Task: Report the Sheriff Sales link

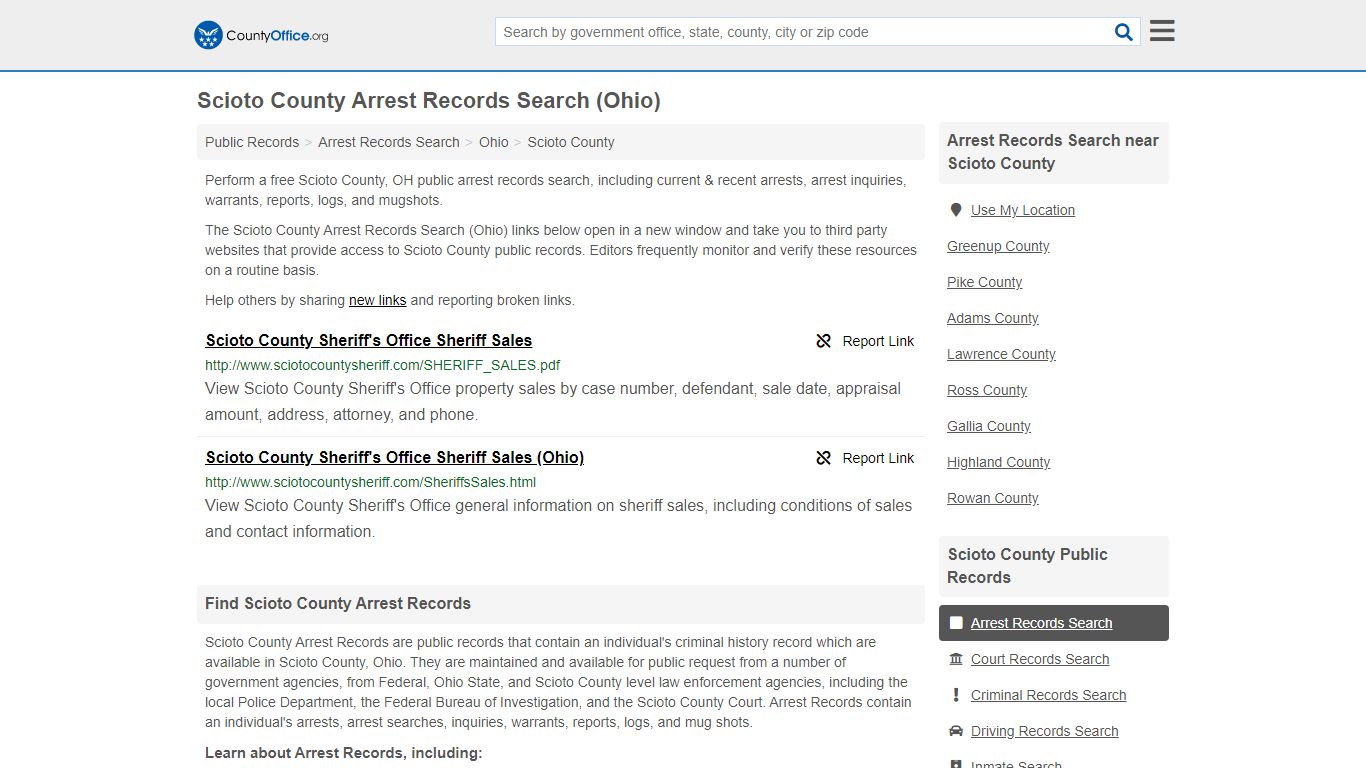Action: (x=865, y=341)
